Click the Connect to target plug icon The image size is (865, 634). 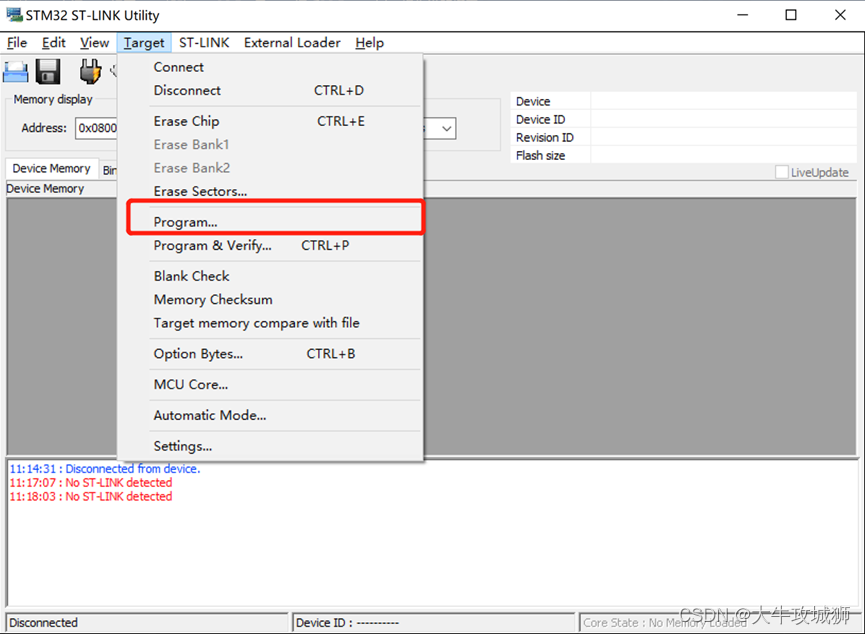pyautogui.click(x=90, y=72)
